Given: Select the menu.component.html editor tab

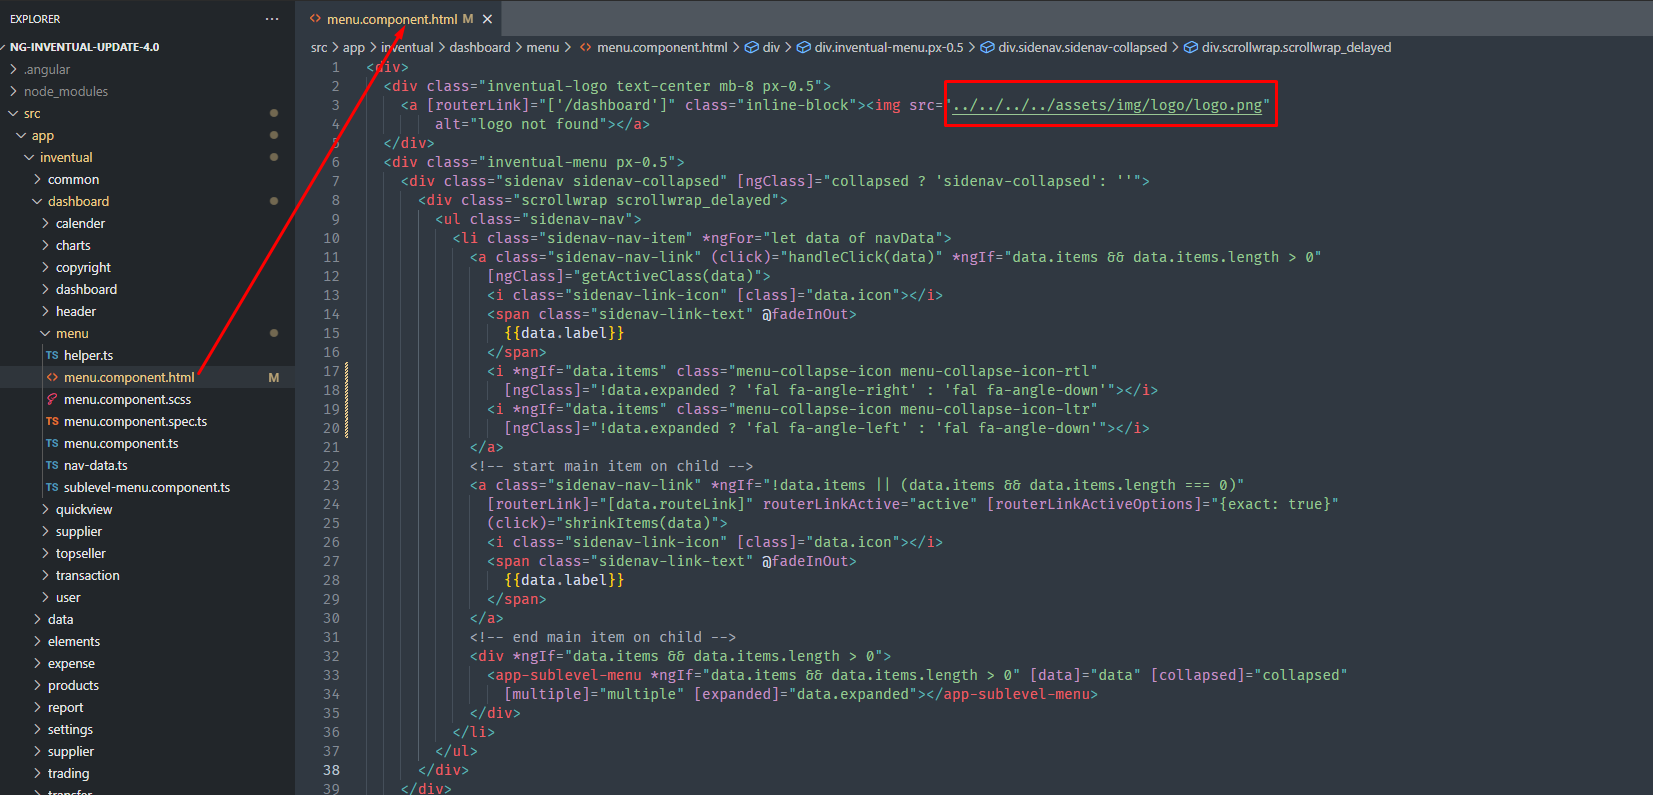Looking at the screenshot, I should pyautogui.click(x=400, y=19).
